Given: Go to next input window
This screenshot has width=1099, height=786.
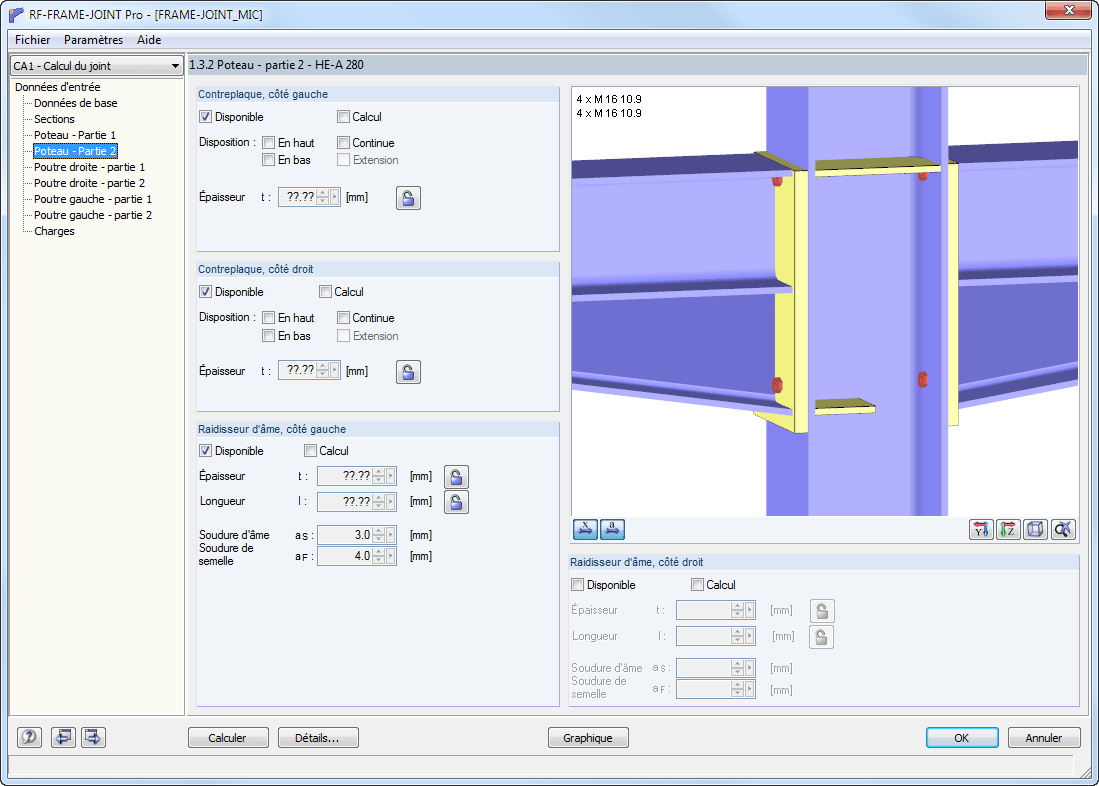Looking at the screenshot, I should click(x=93, y=737).
